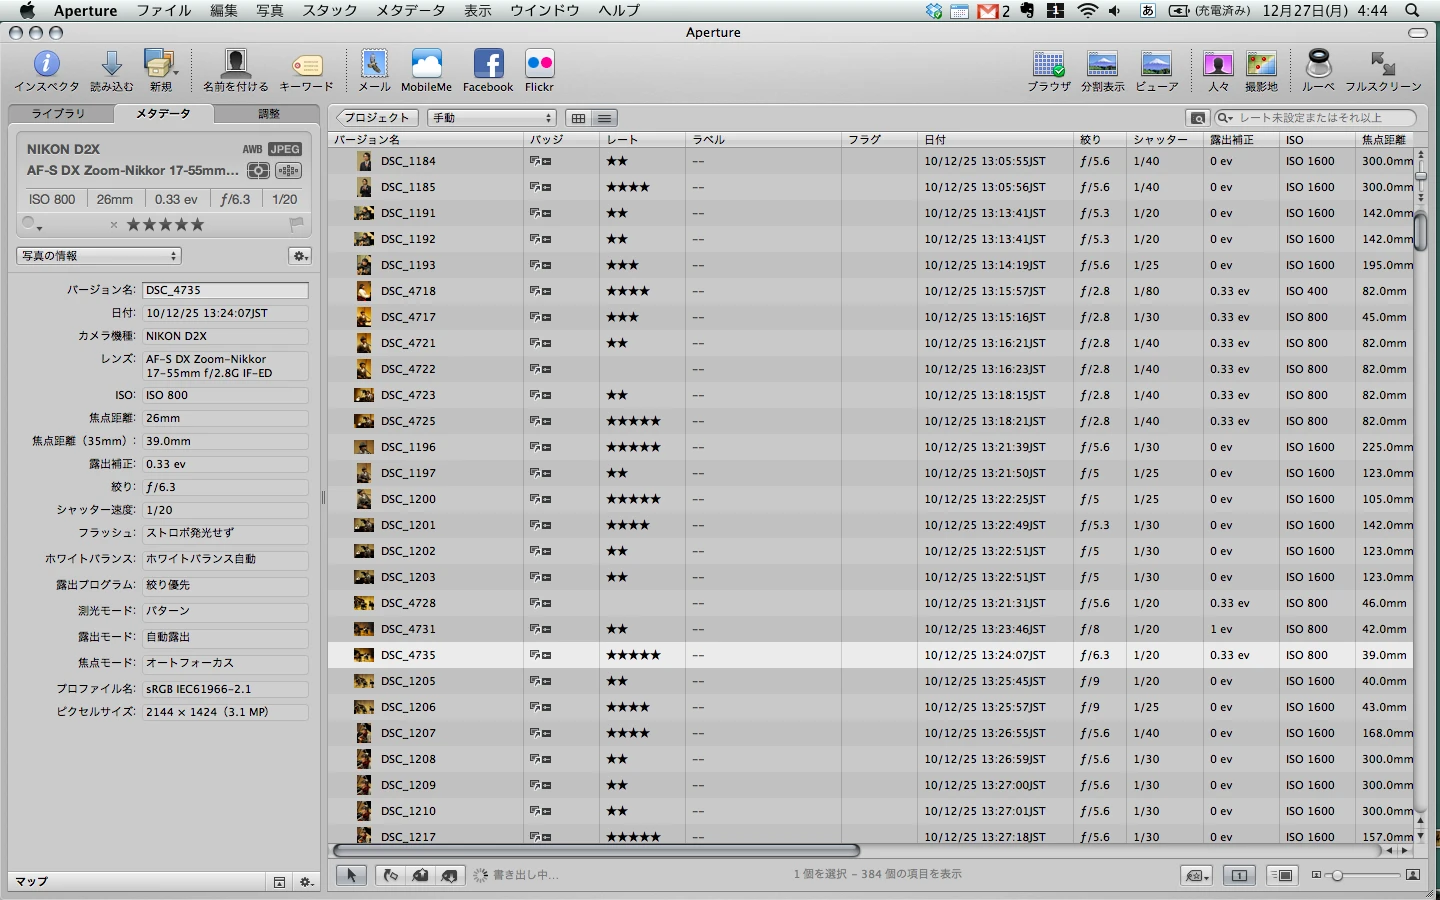Click the Keywords (キーワード) tag icon
Image resolution: width=1440 pixels, height=900 pixels.
306,65
